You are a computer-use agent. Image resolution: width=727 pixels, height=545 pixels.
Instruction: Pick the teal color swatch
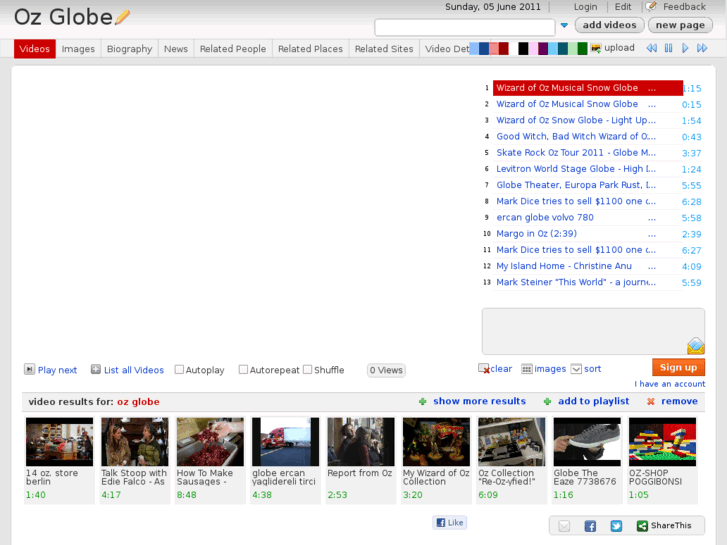click(x=563, y=48)
